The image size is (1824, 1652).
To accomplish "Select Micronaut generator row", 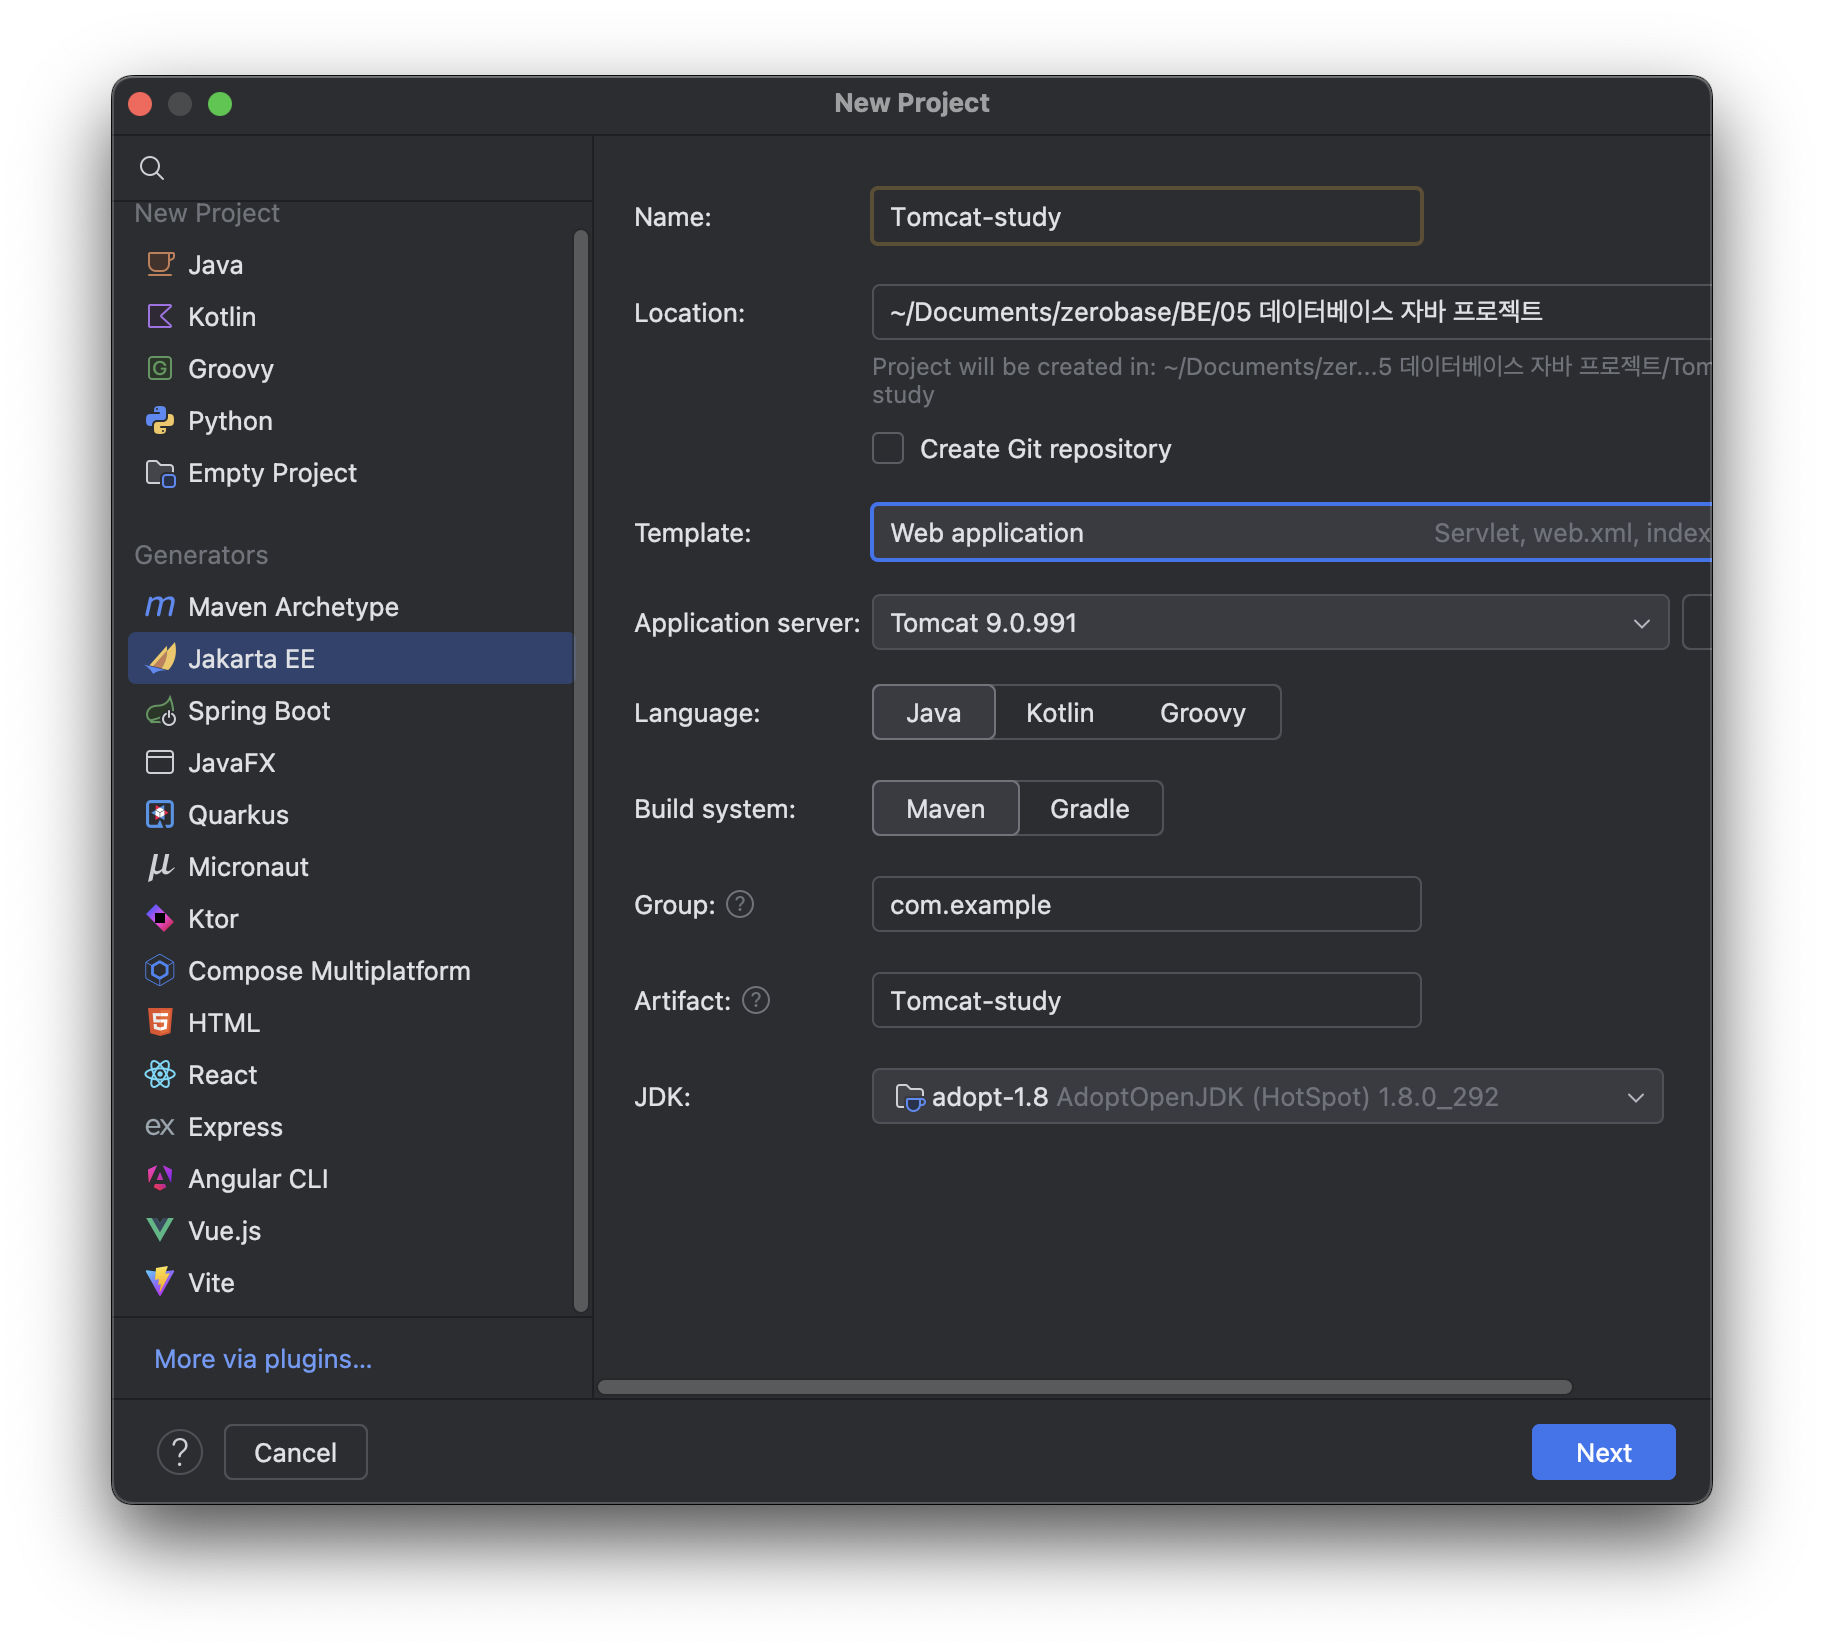I will [x=351, y=866].
